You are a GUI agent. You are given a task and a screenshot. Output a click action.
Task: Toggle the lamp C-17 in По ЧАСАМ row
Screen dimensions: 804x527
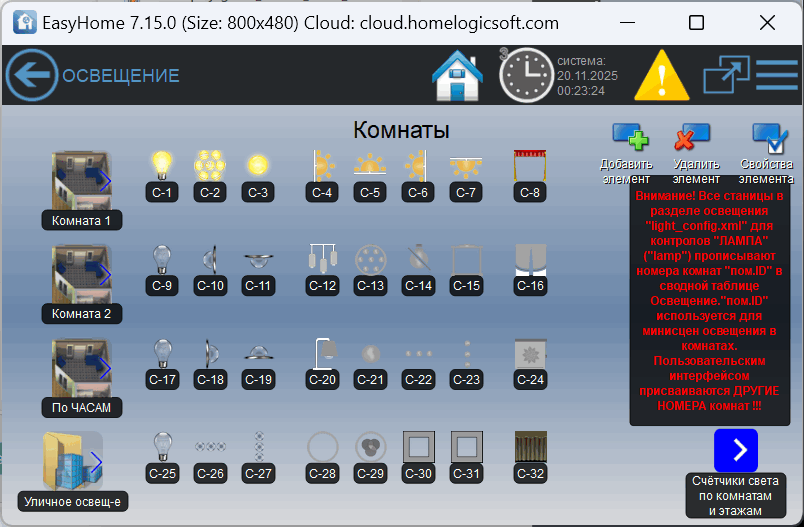[x=161, y=354]
